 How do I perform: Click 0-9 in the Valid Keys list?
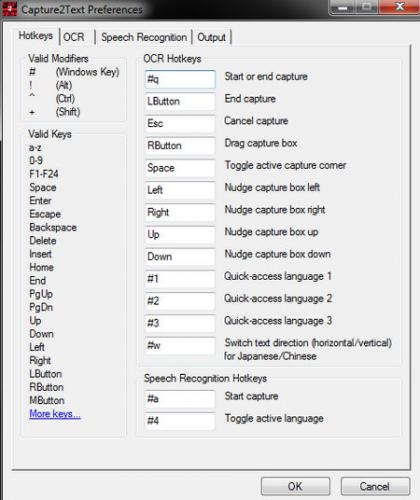click(36, 160)
